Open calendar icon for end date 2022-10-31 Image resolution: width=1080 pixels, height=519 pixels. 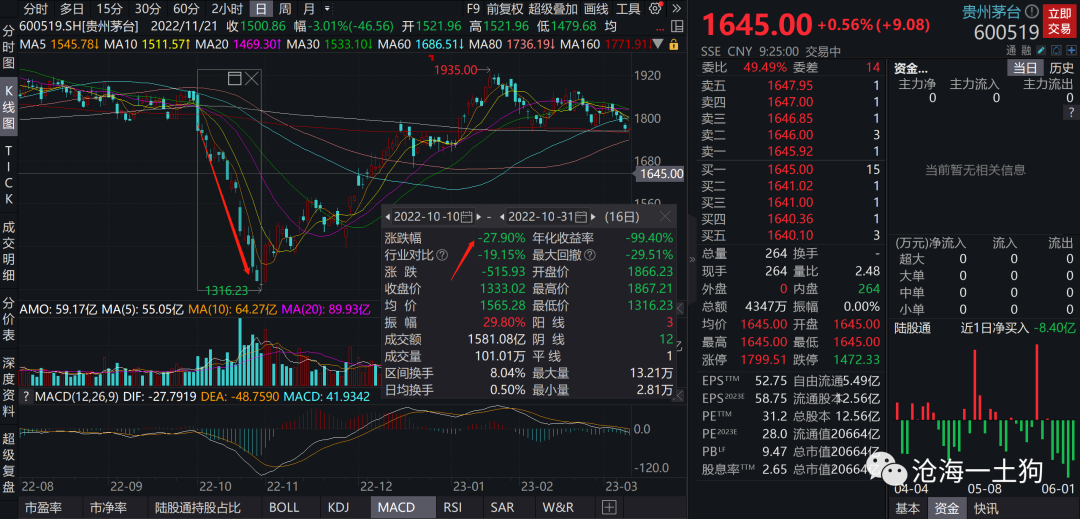click(583, 217)
